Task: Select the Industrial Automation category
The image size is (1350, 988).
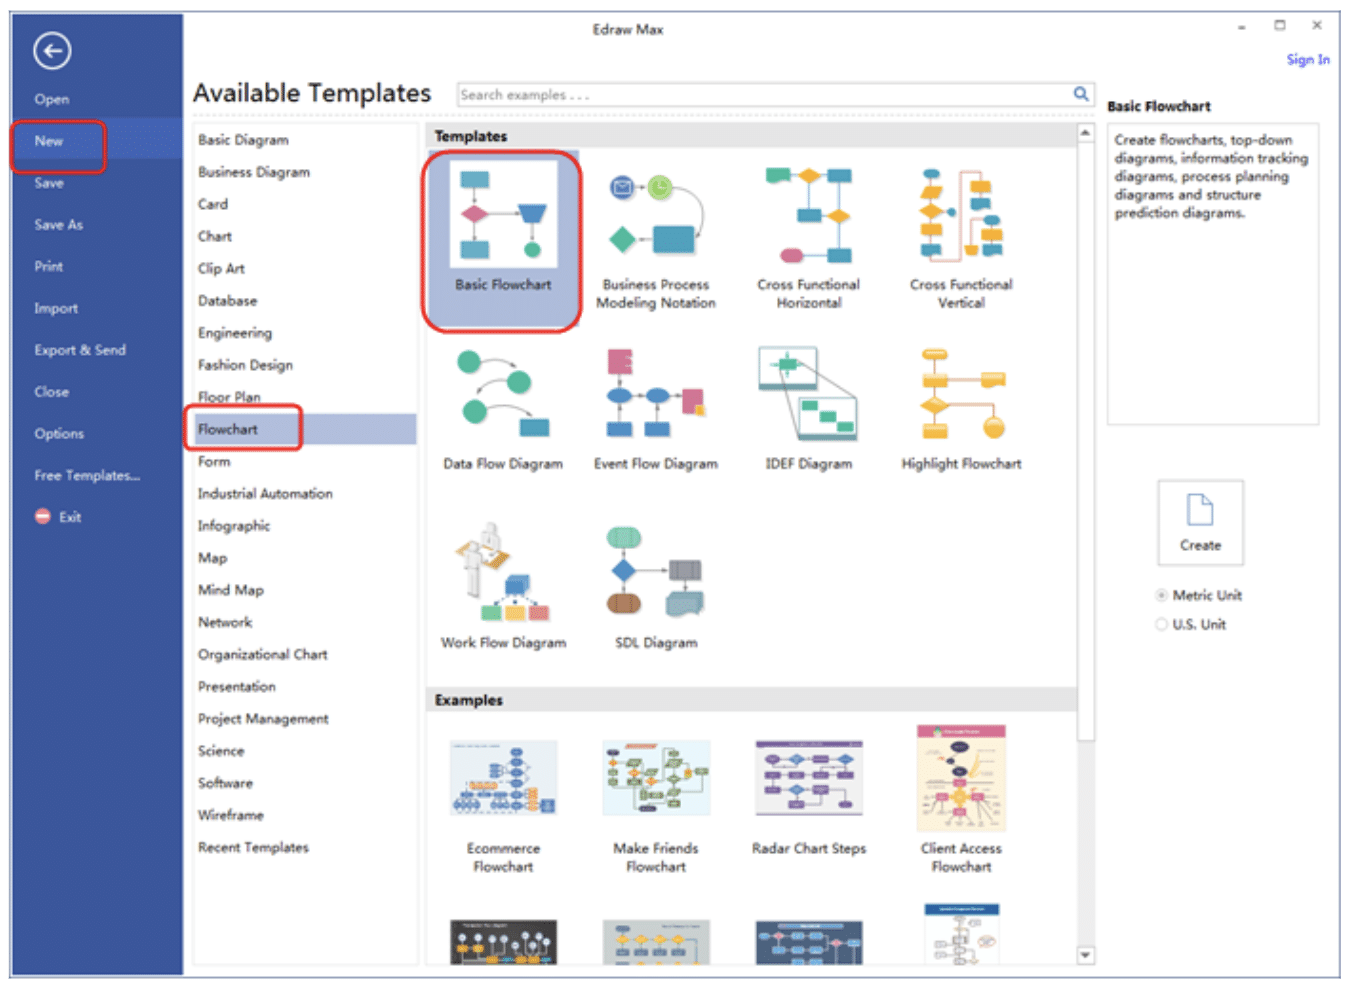Action: click(265, 493)
